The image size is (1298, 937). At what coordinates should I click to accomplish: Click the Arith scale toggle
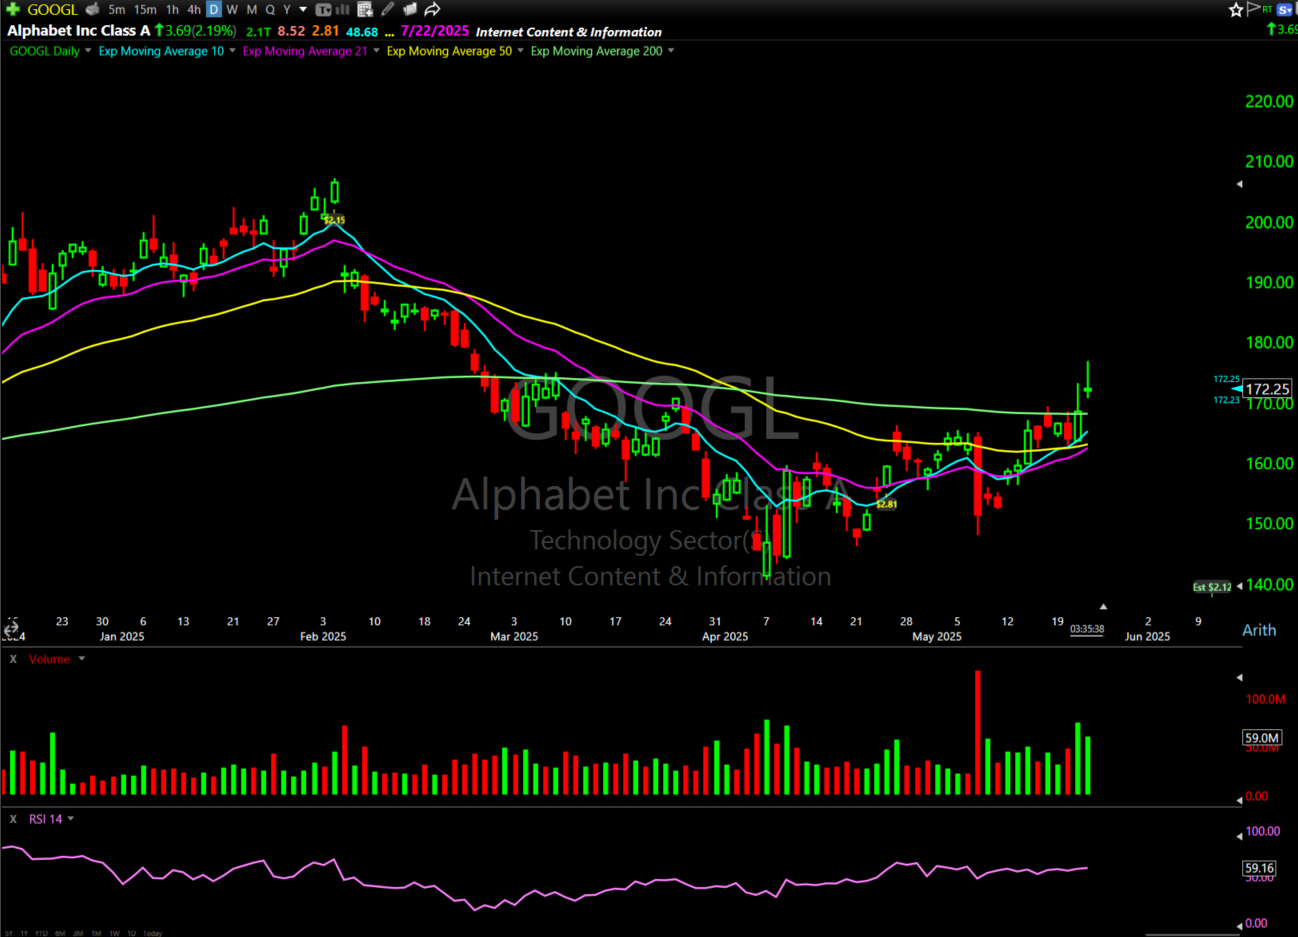pyautogui.click(x=1259, y=630)
